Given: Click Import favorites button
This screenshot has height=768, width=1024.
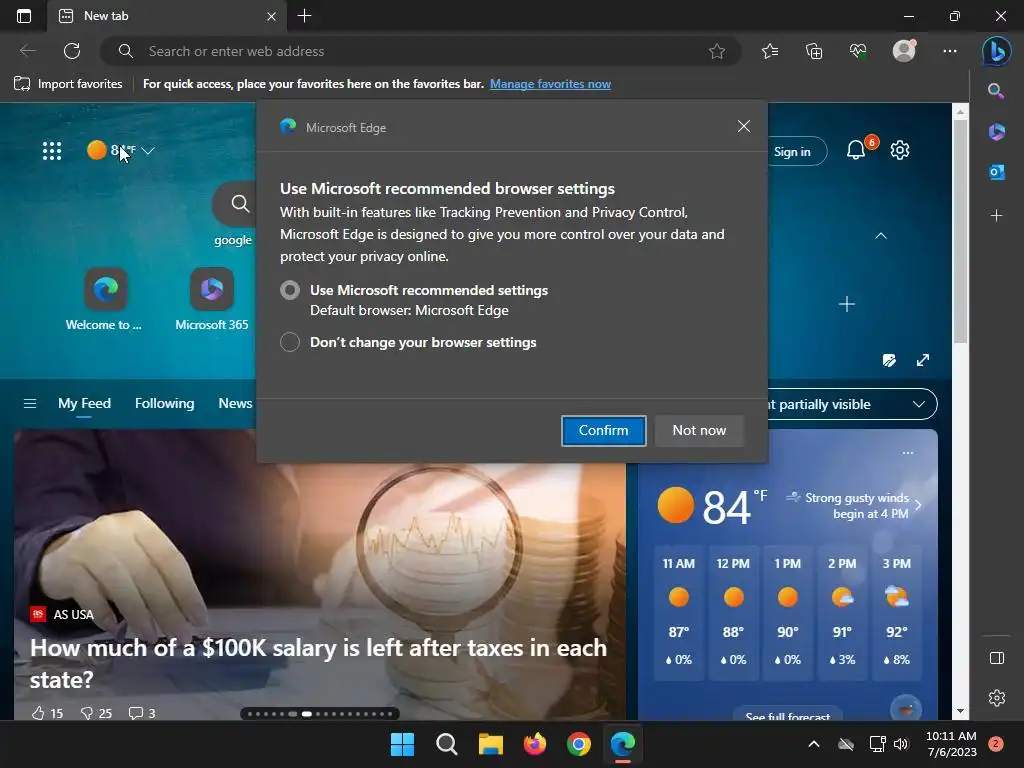Looking at the screenshot, I should click(x=68, y=84).
